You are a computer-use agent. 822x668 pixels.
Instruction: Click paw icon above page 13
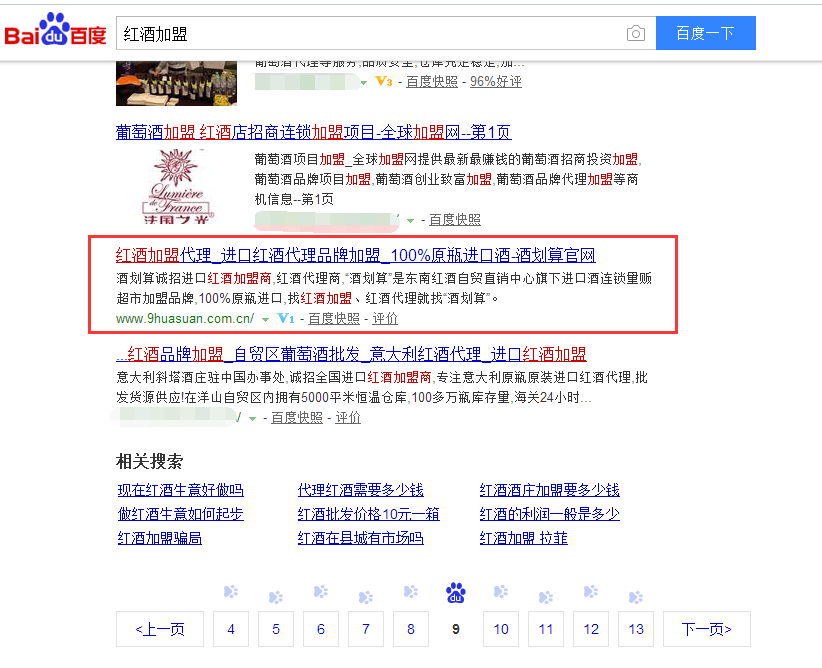pos(636,597)
